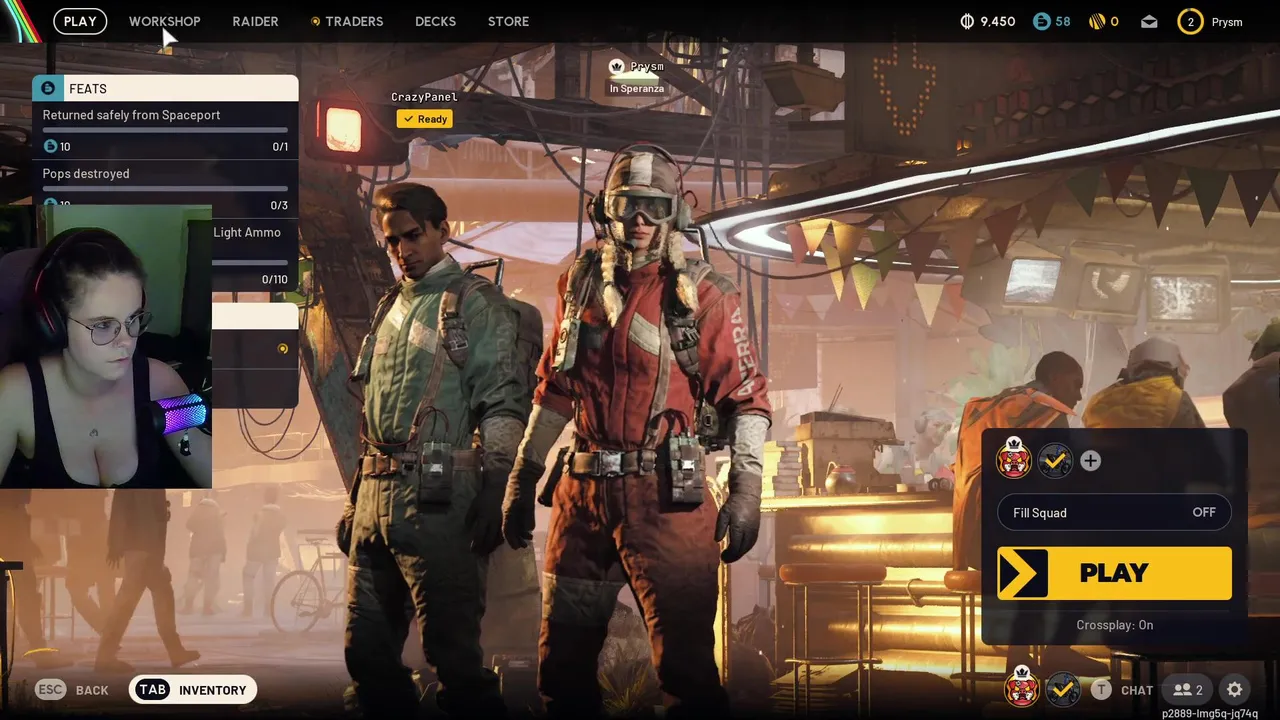1280x720 pixels.
Task: Click the 'Light Ammo' feat text
Action: (247, 232)
